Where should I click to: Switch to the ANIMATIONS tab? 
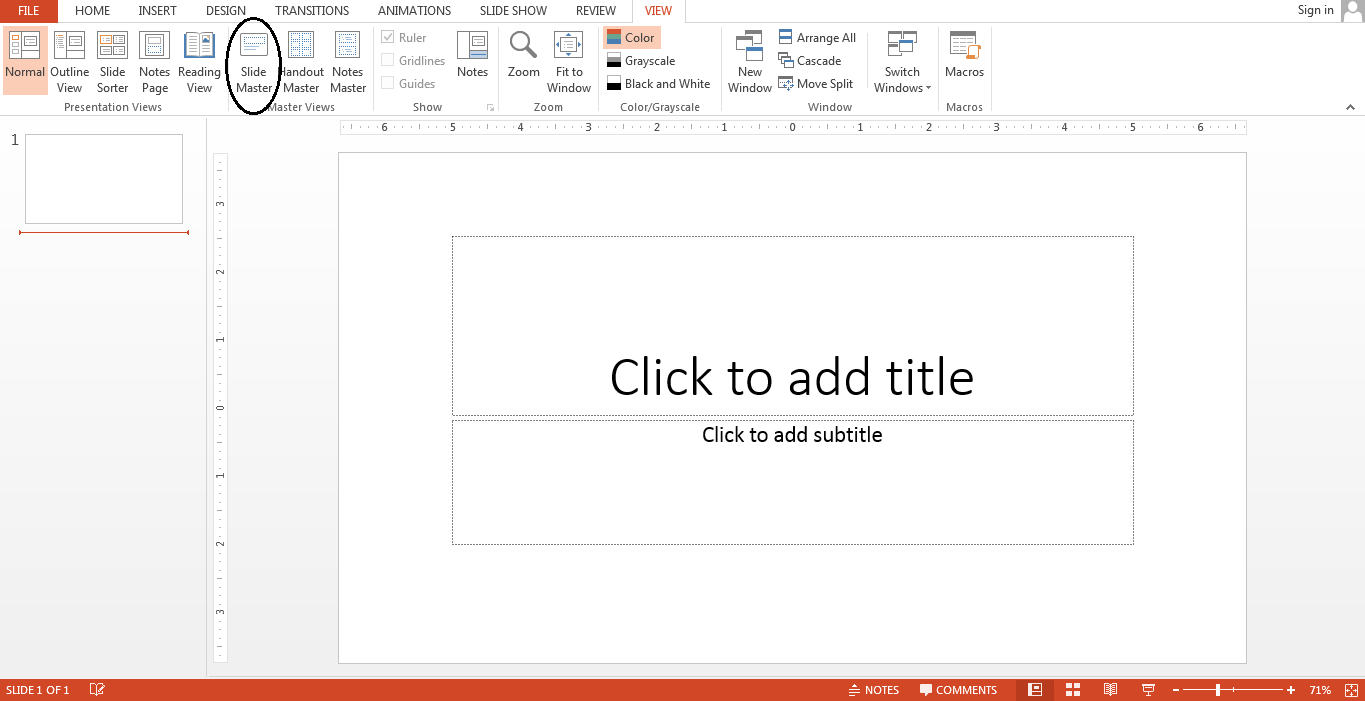414,11
